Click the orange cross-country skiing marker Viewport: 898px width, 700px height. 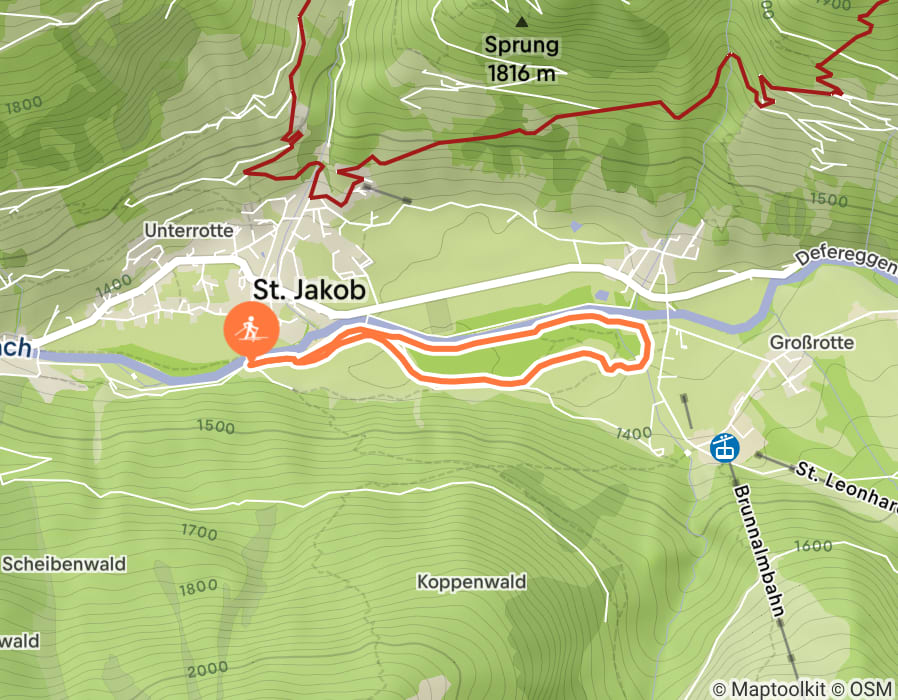251,331
